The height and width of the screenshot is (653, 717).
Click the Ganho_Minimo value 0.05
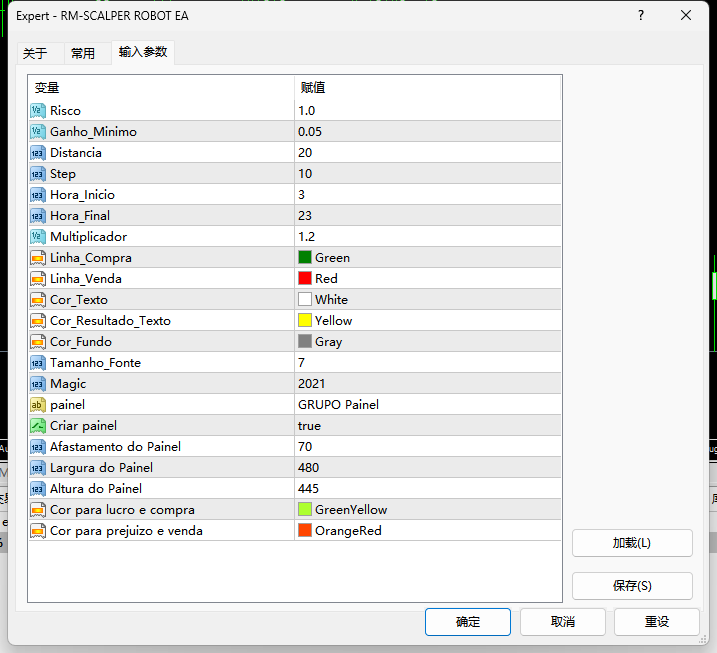click(x=310, y=132)
